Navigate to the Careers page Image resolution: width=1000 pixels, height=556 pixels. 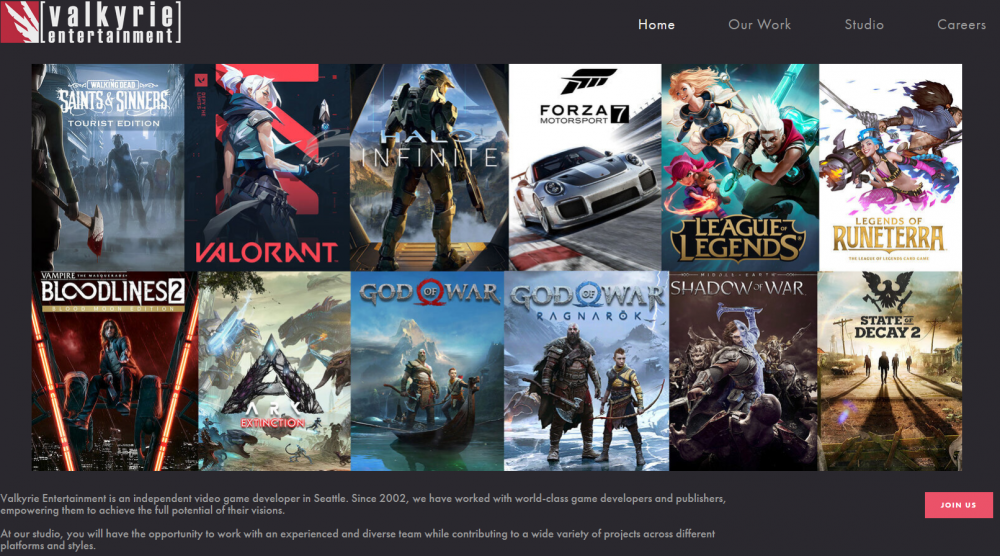pyautogui.click(x=961, y=24)
